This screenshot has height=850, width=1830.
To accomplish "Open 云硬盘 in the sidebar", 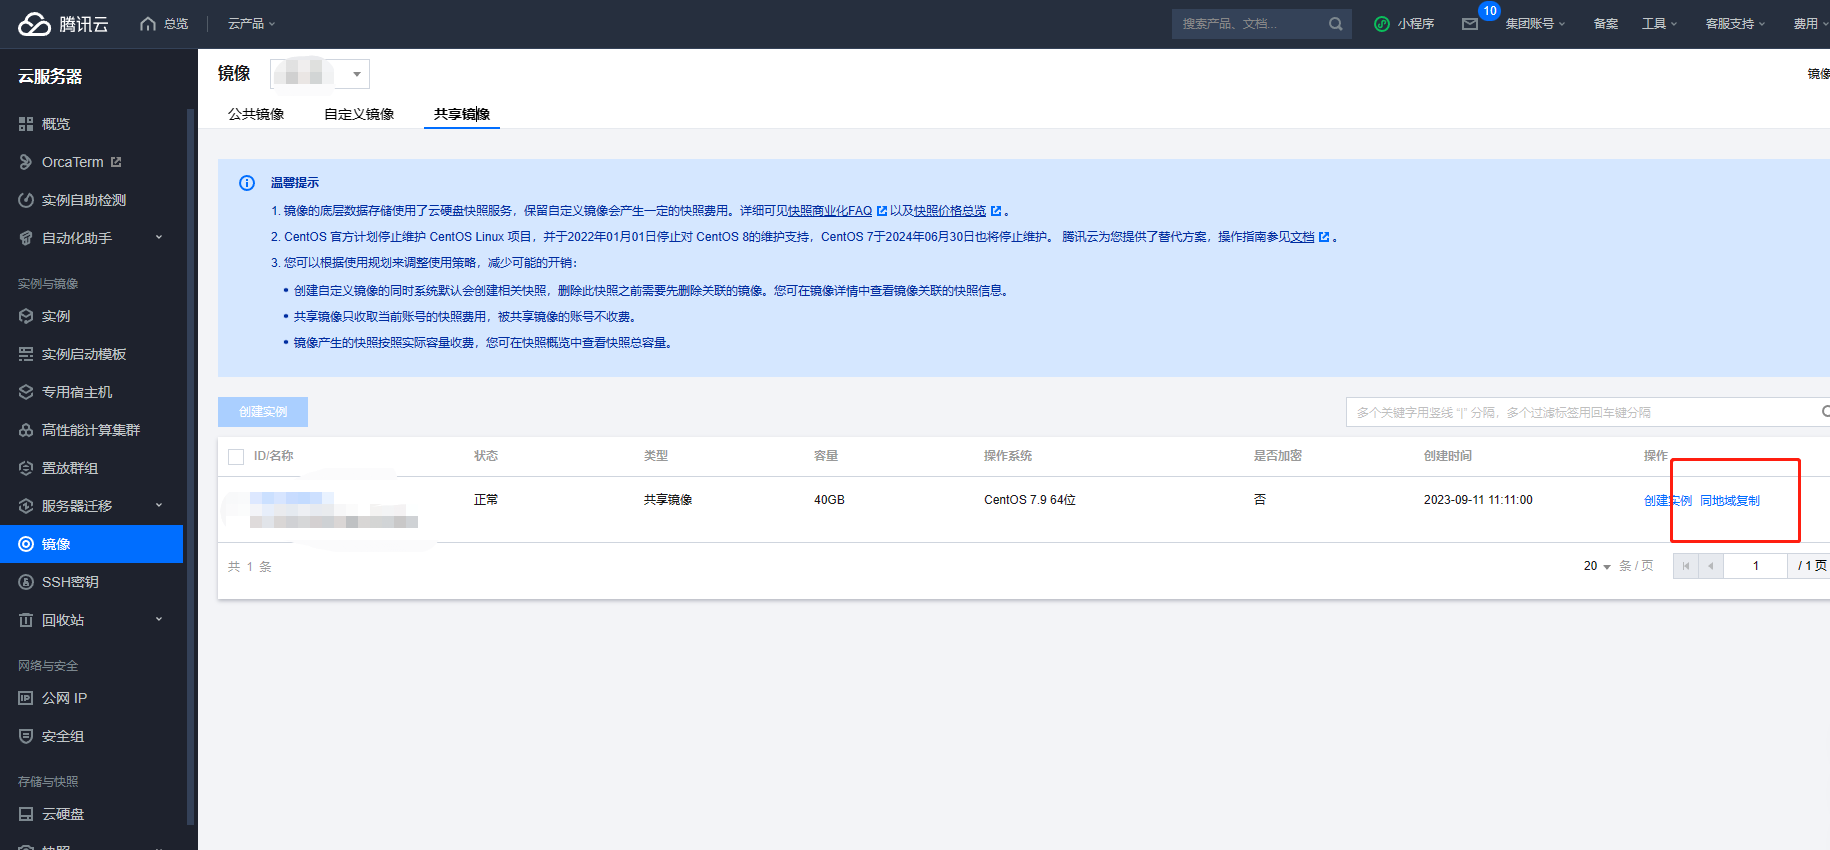I will (62, 814).
